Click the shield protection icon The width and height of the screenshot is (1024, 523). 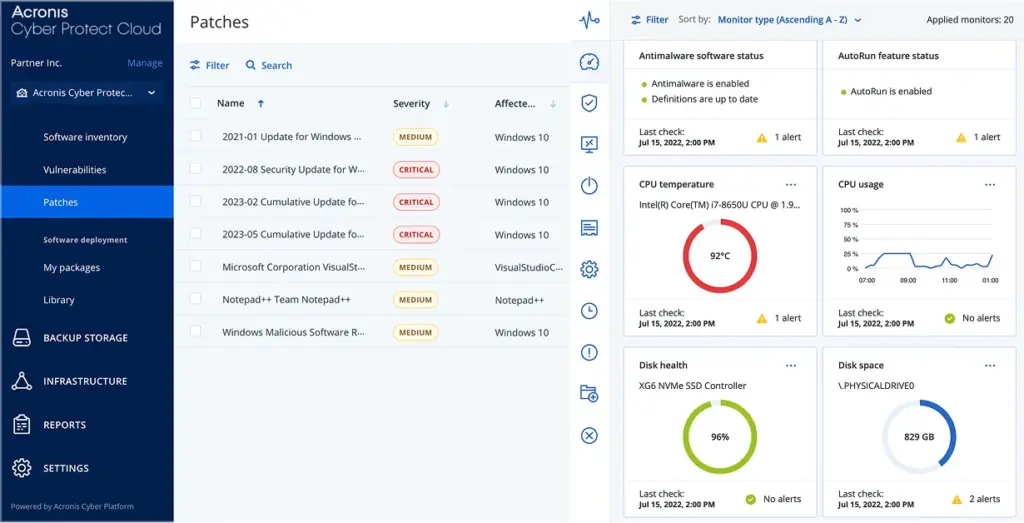pos(589,103)
